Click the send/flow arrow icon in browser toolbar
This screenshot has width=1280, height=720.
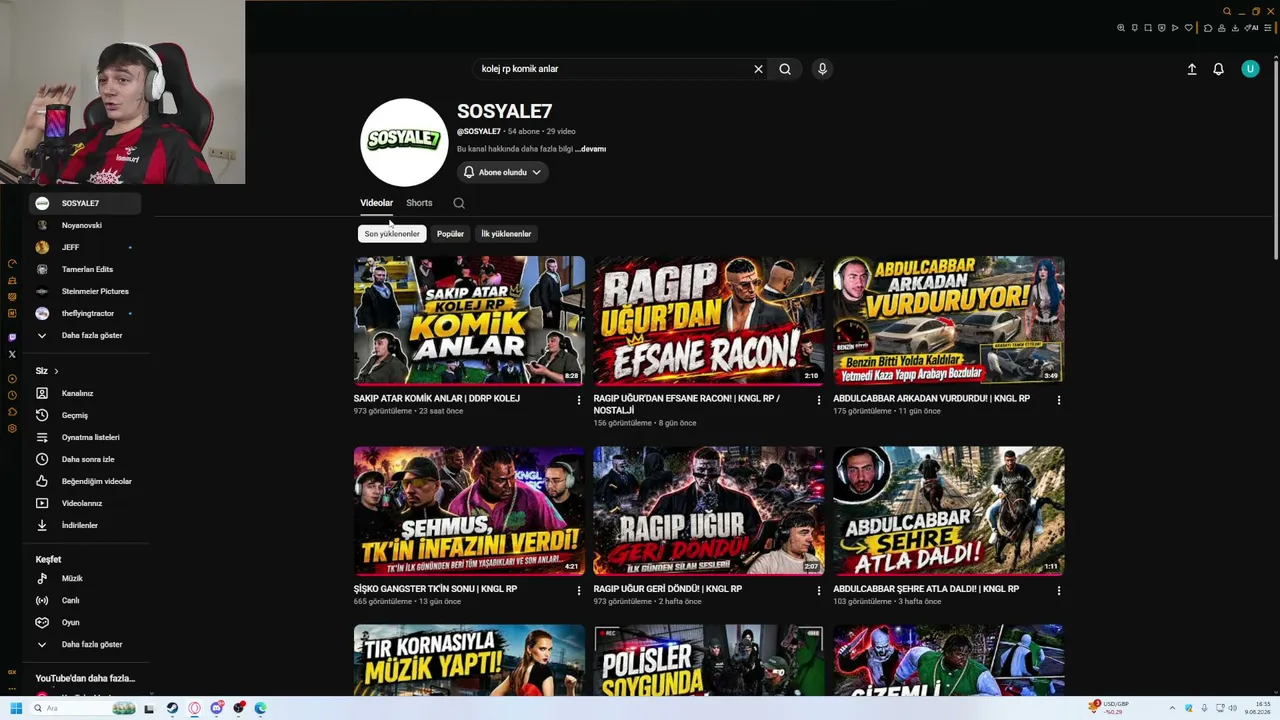[x=1175, y=28]
